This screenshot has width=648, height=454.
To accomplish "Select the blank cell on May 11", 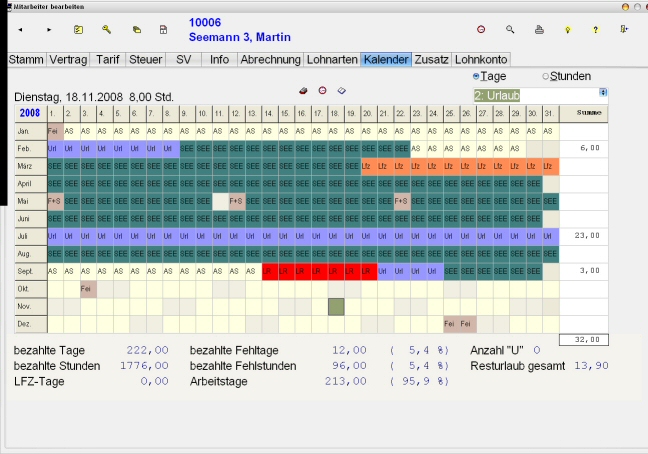I will (x=221, y=202).
